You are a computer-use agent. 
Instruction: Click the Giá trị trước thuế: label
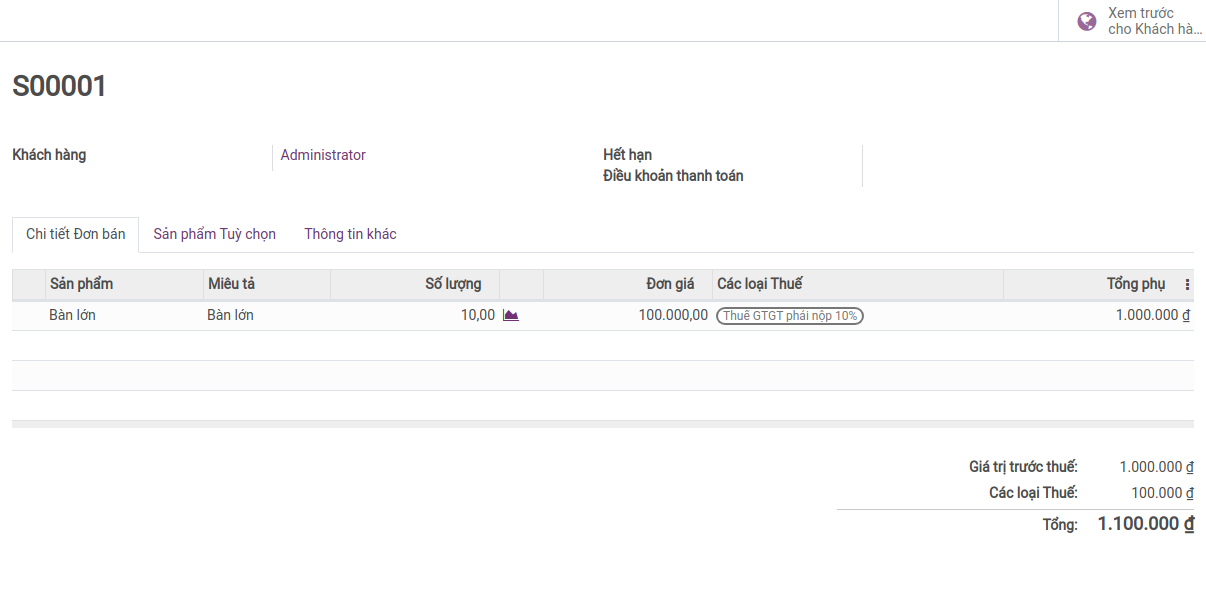pyautogui.click(x=1023, y=467)
